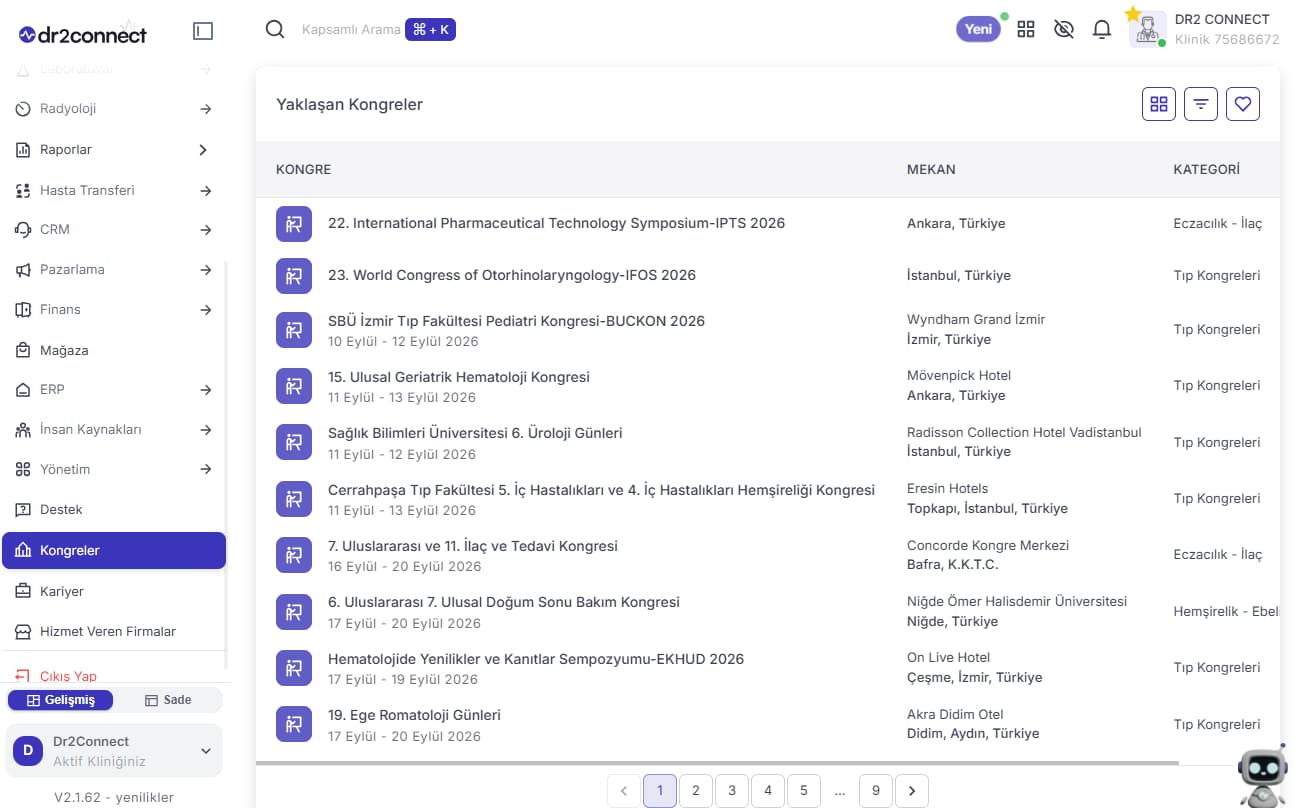
Task: Go to page 3 of congresses
Action: [732, 791]
